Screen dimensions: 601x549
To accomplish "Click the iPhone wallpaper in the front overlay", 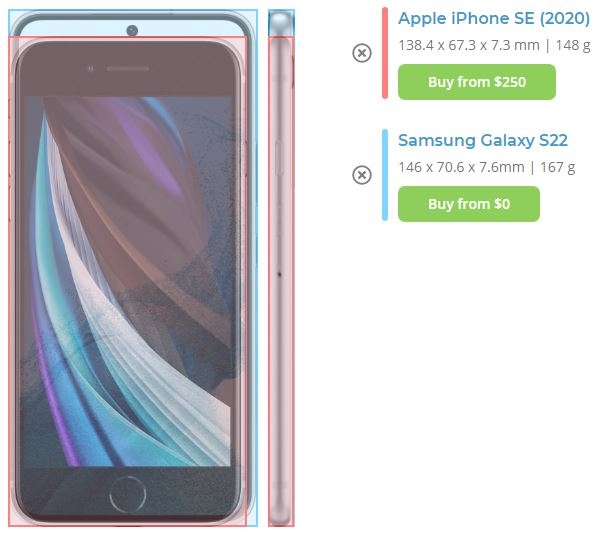I will [128, 282].
